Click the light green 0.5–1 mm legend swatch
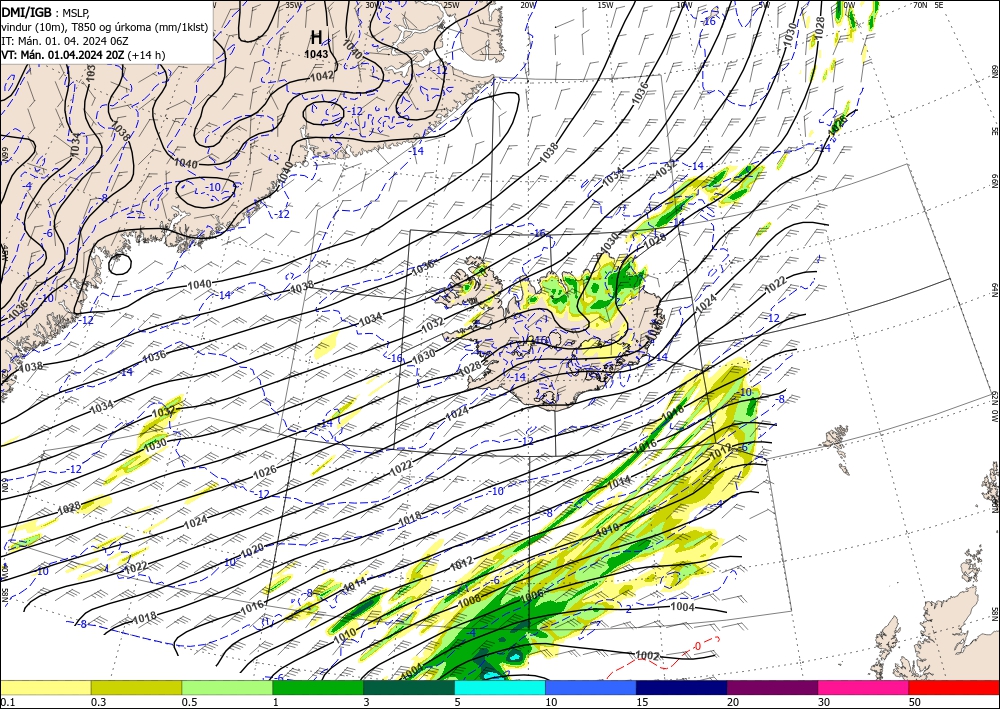 227,687
